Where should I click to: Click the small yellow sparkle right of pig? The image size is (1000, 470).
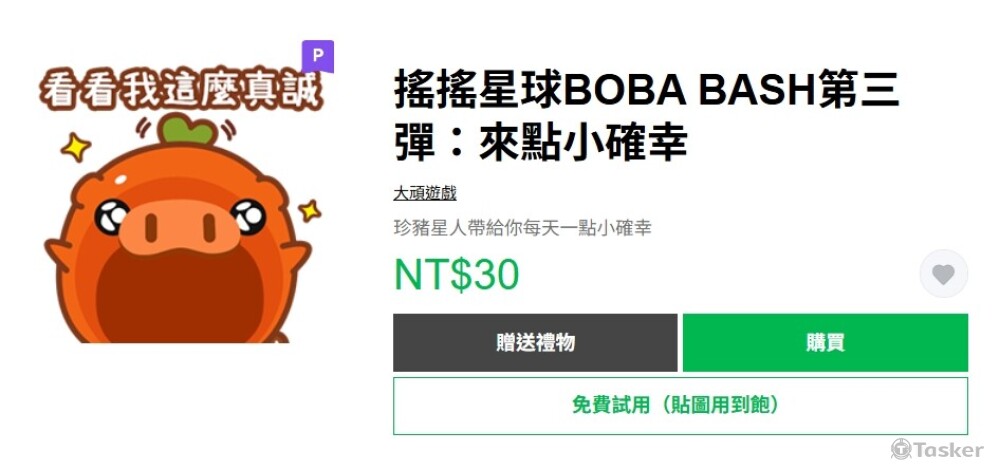(309, 210)
